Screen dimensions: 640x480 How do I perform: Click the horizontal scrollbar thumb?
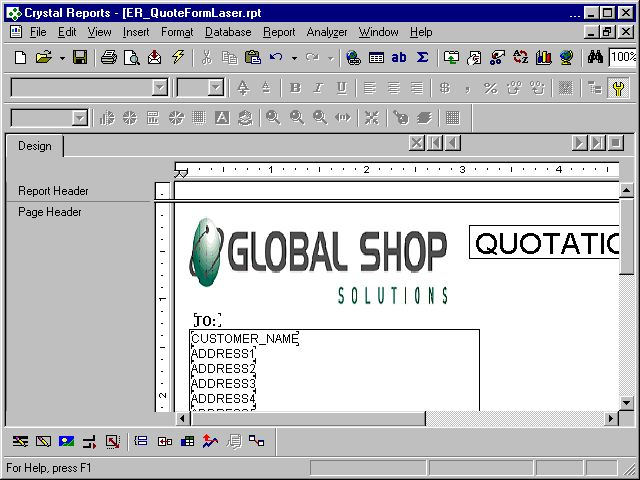coord(308,418)
